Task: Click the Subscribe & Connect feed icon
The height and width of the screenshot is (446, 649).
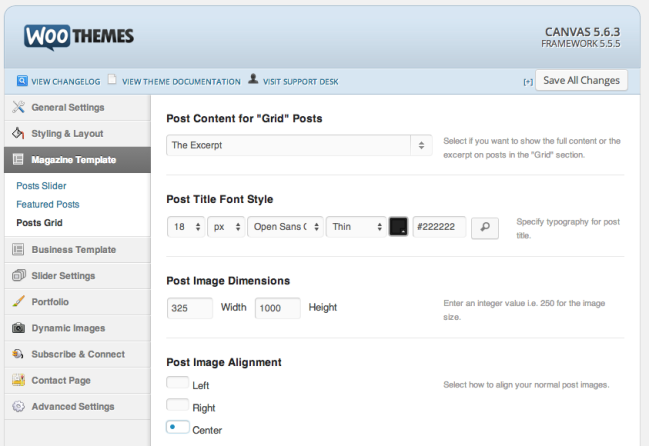Action: 18,354
